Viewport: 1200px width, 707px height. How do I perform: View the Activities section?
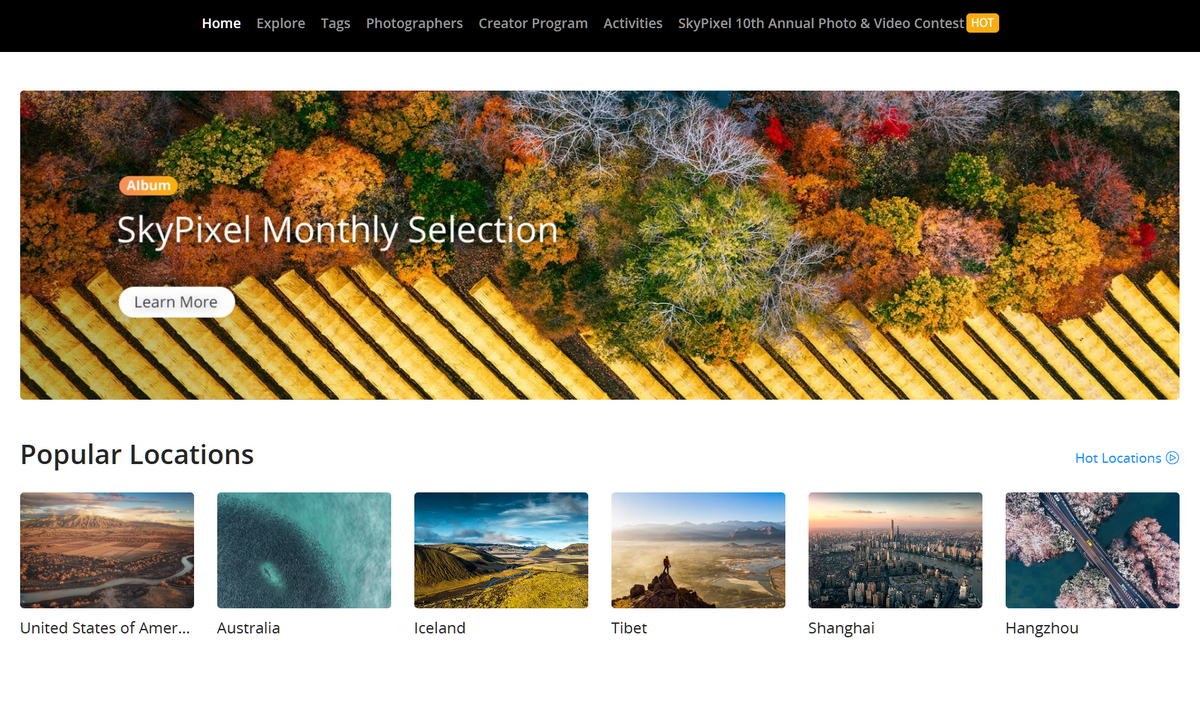632,23
